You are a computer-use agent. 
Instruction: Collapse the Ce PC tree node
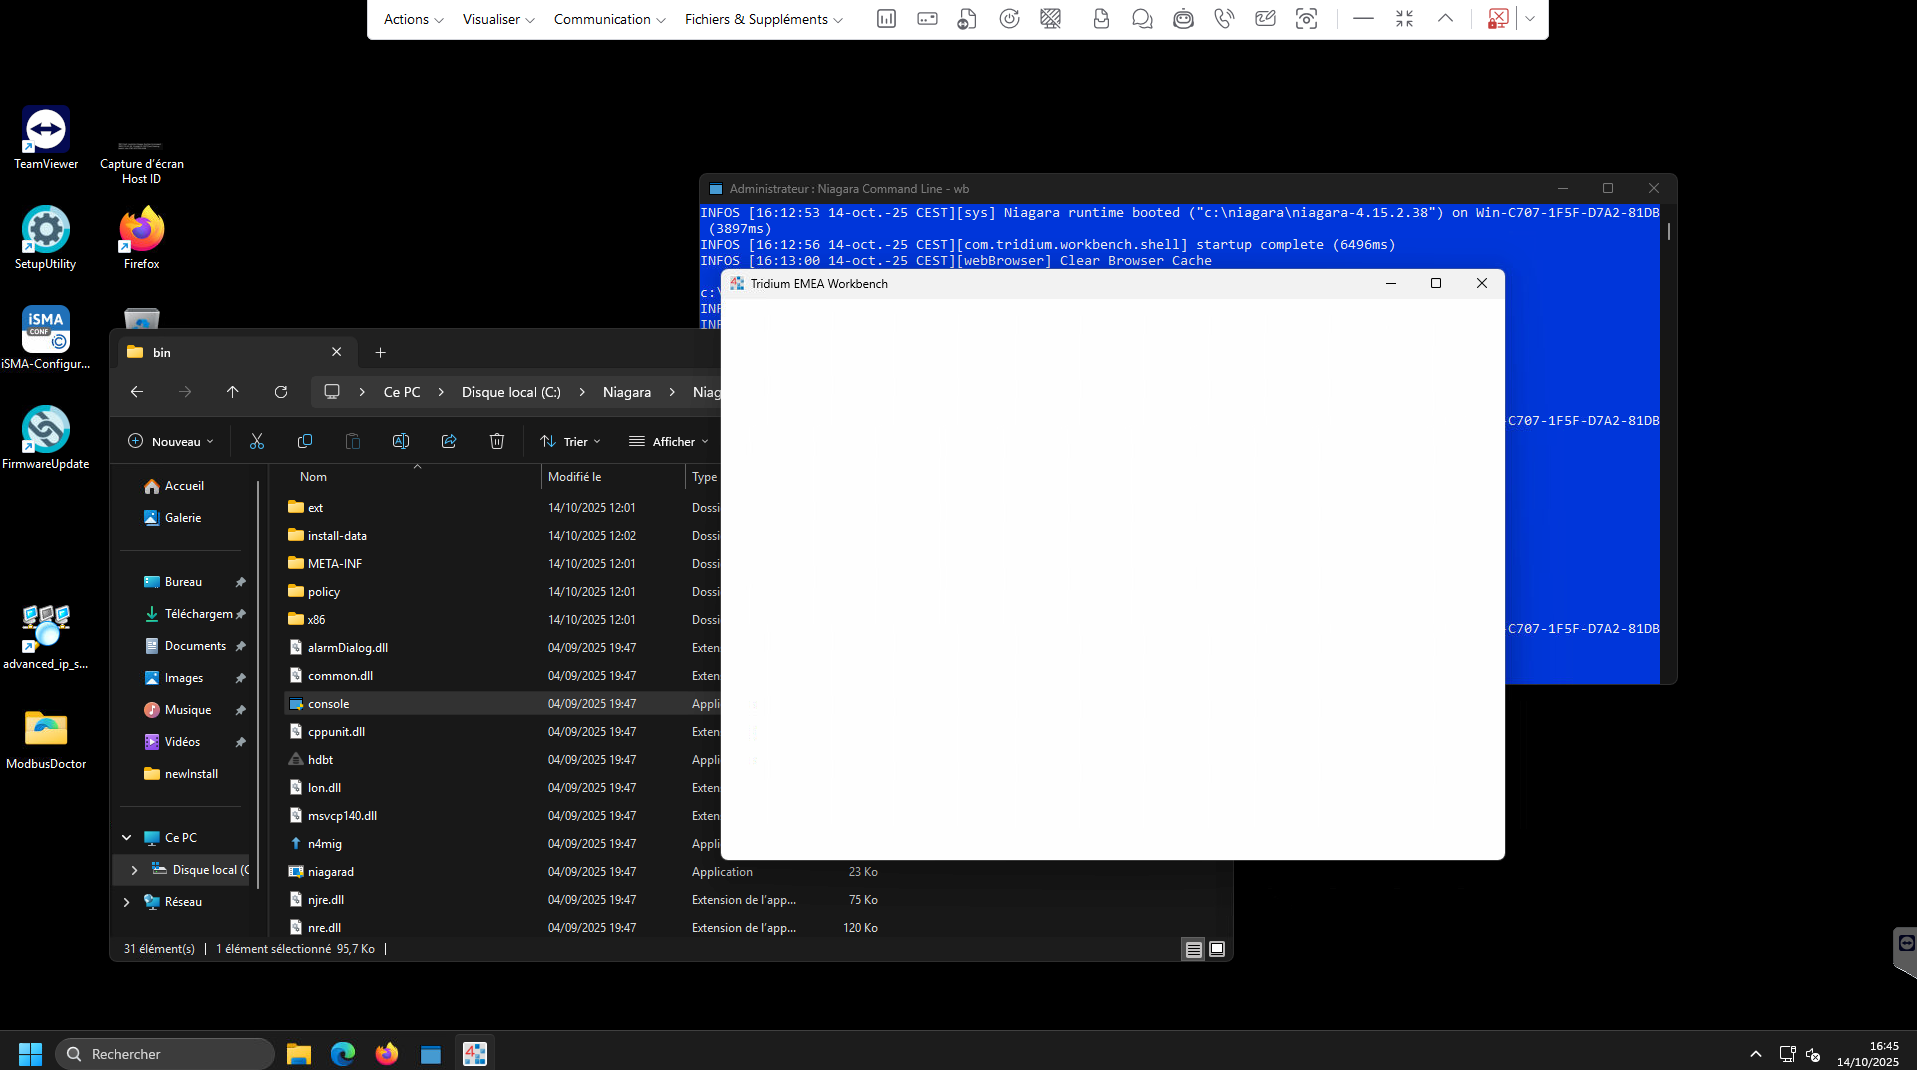click(x=127, y=838)
